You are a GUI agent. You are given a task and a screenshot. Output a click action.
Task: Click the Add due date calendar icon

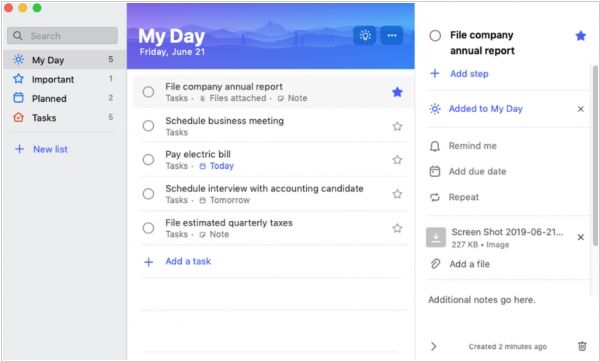coord(435,171)
